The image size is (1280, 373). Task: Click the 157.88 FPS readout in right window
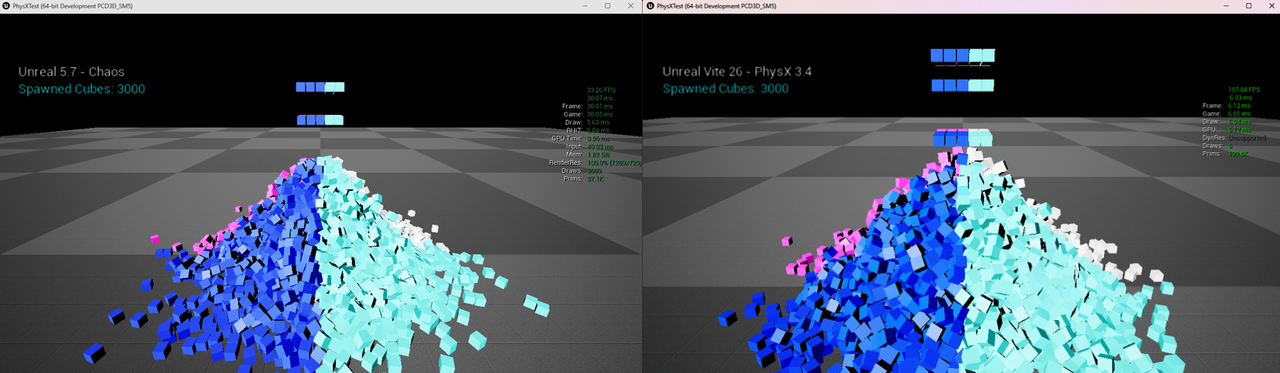tap(1243, 89)
